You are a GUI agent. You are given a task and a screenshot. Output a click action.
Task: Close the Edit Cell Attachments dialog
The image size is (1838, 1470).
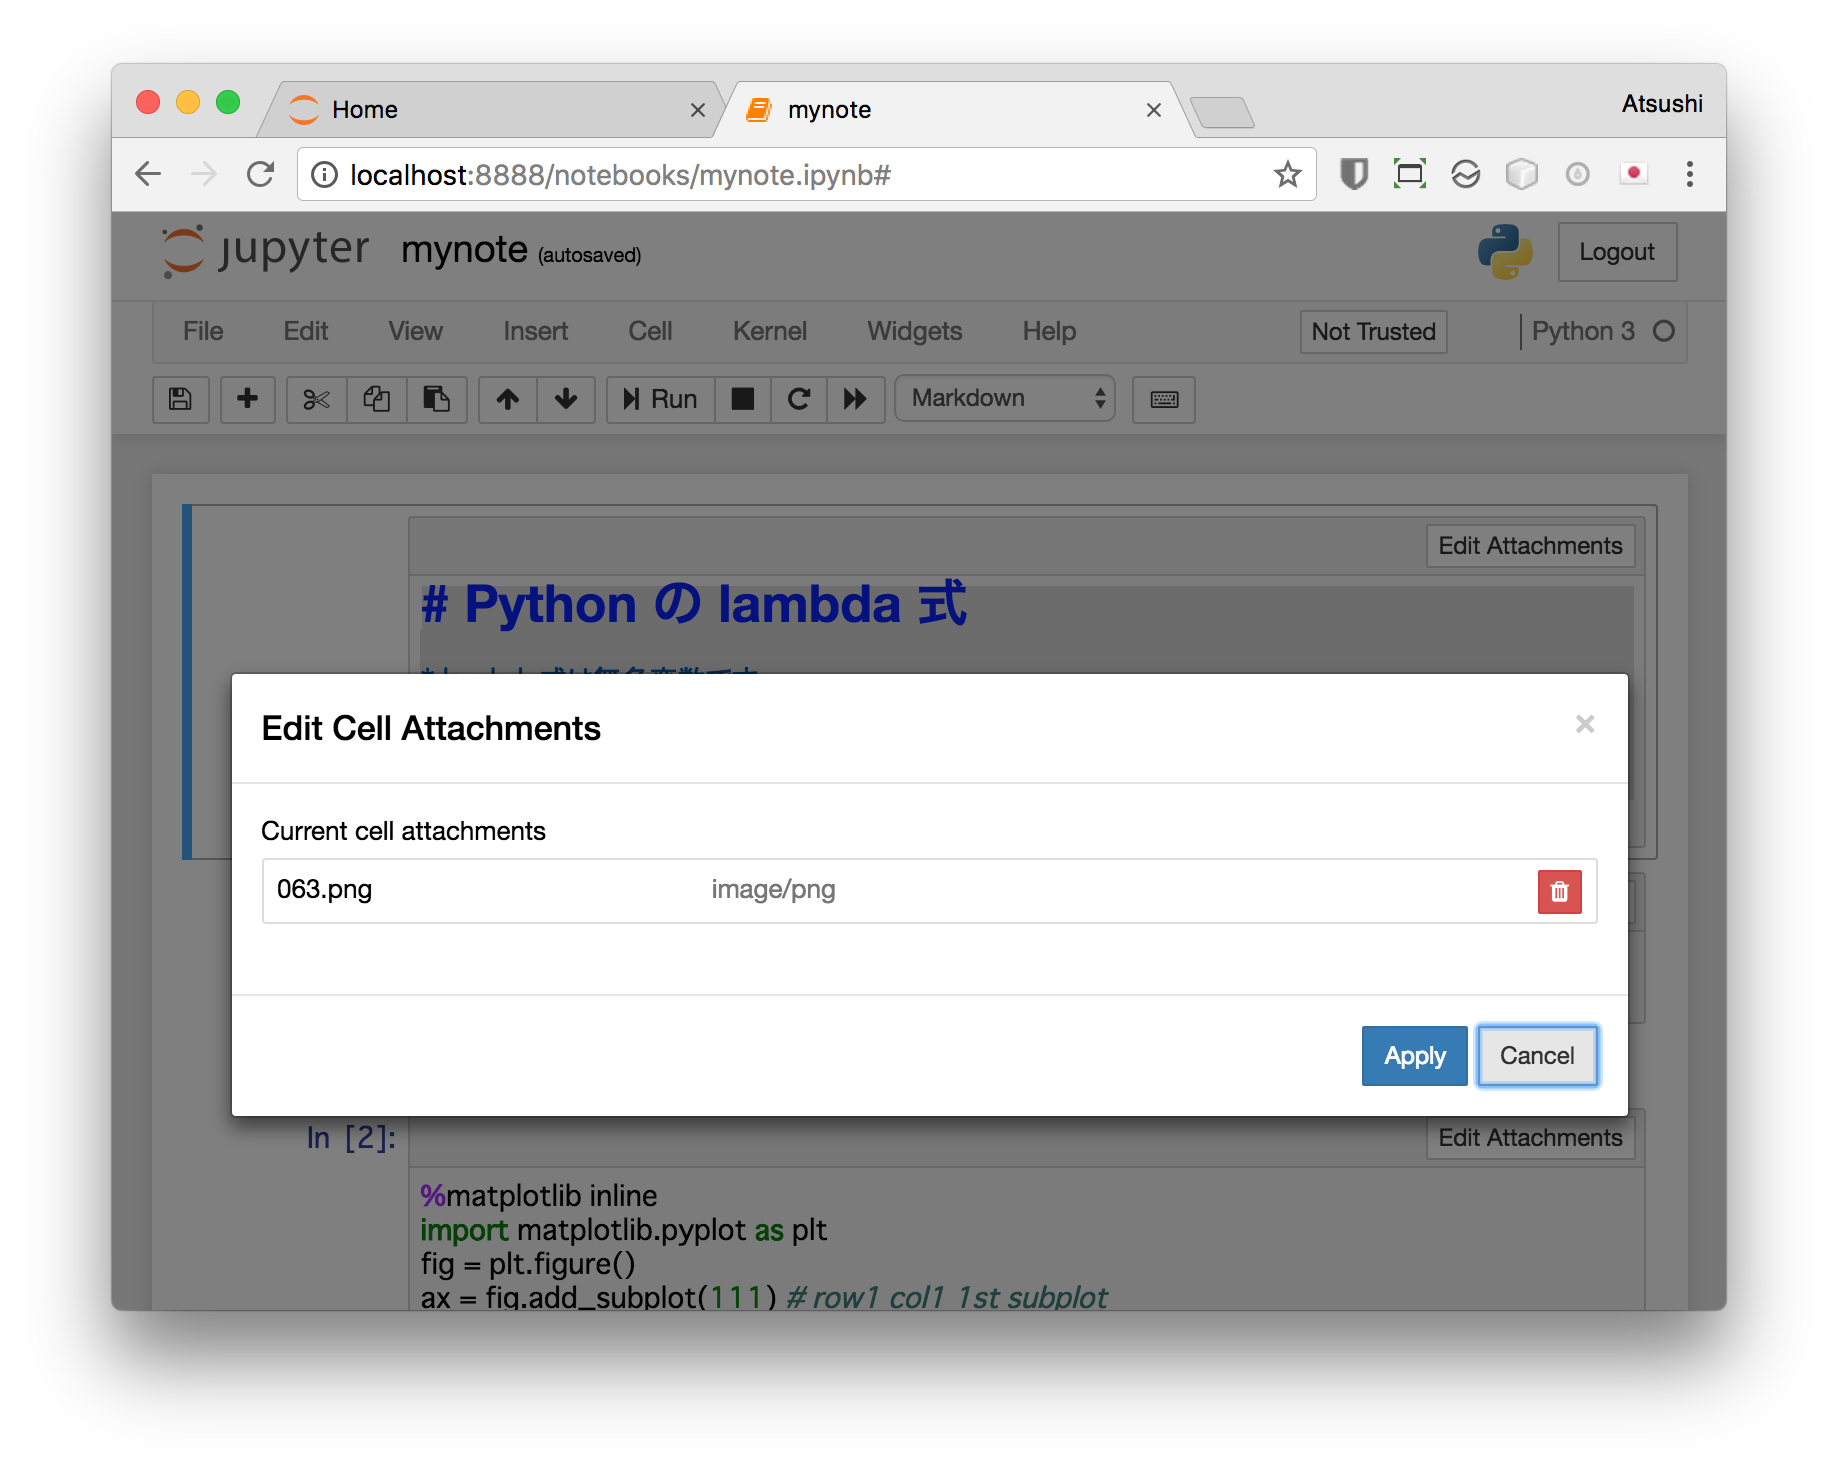point(1584,724)
